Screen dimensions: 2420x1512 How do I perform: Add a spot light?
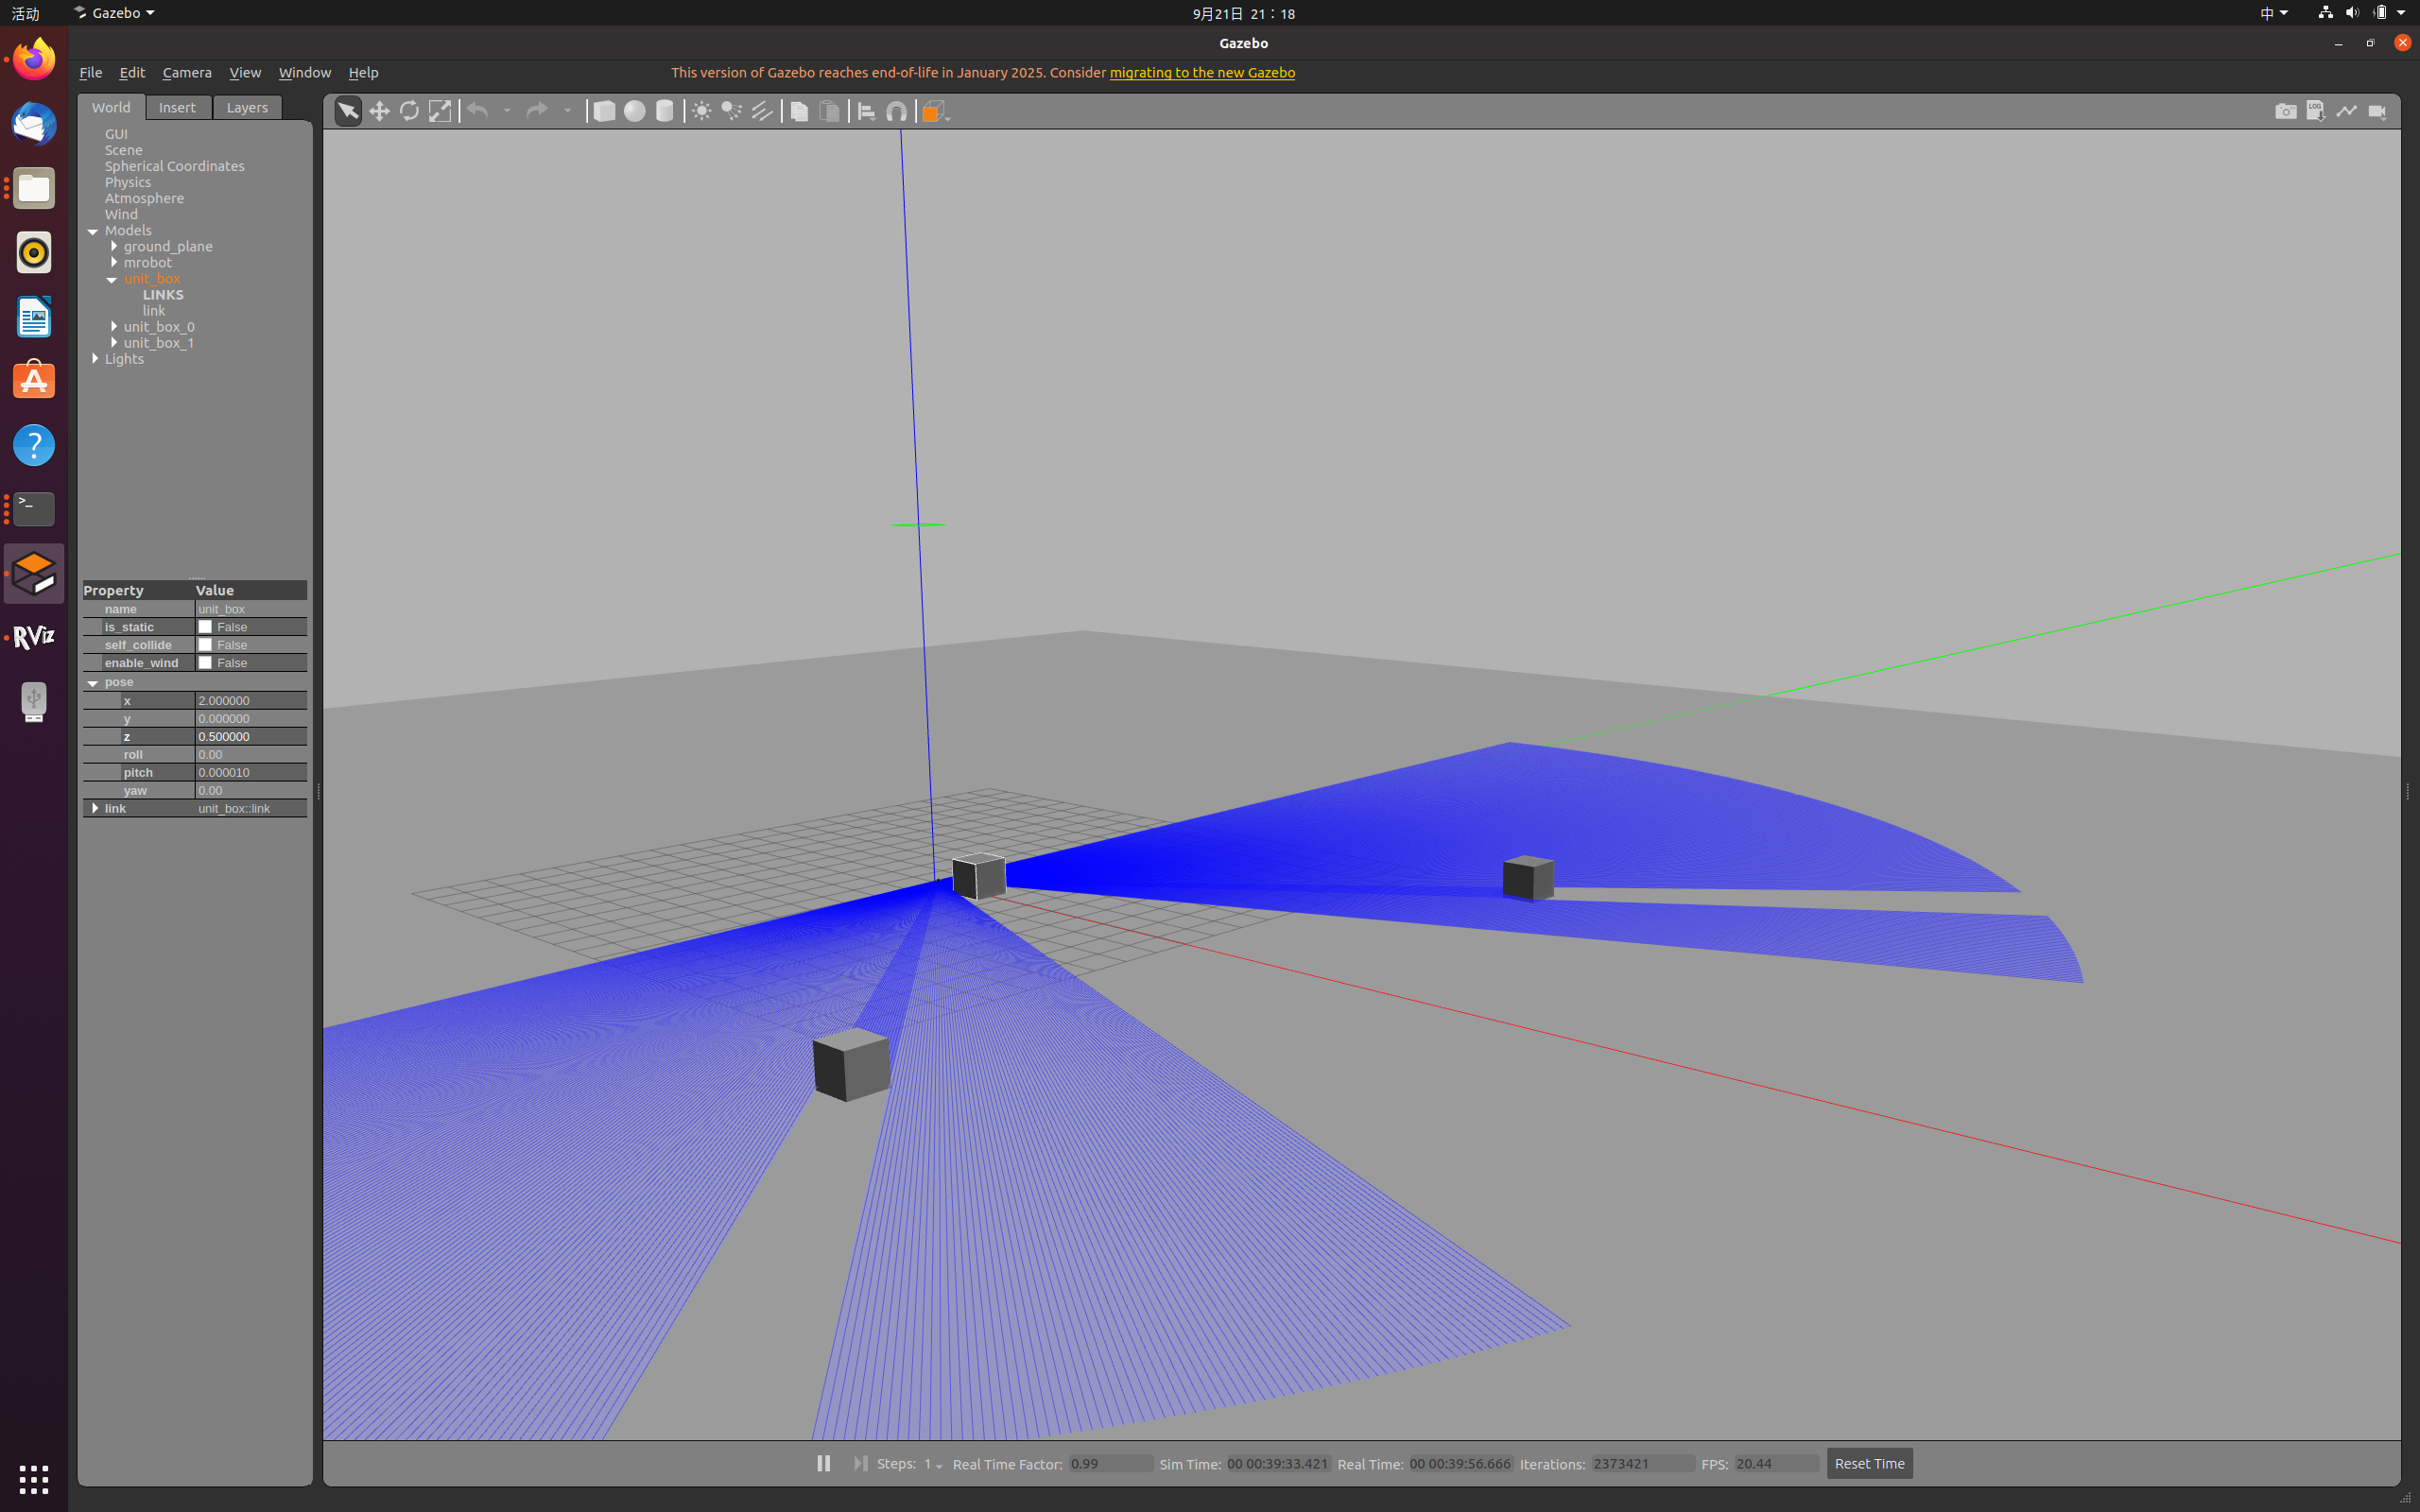click(732, 110)
